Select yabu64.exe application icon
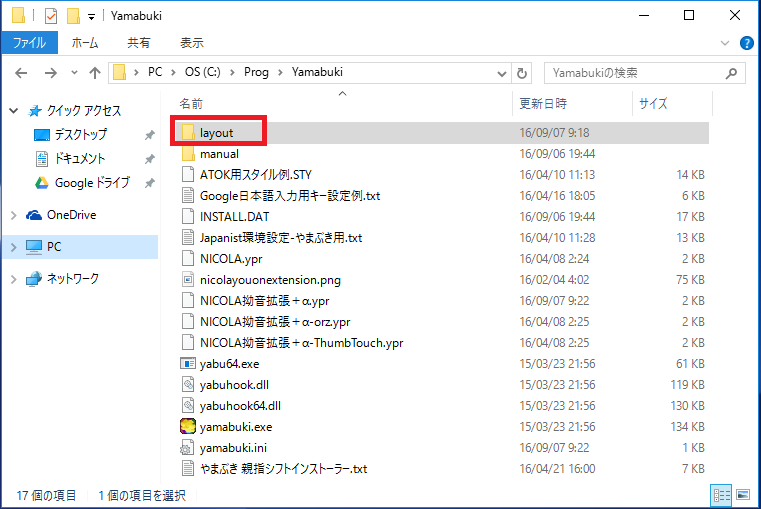Image resolution: width=761 pixels, height=509 pixels. coord(188,363)
